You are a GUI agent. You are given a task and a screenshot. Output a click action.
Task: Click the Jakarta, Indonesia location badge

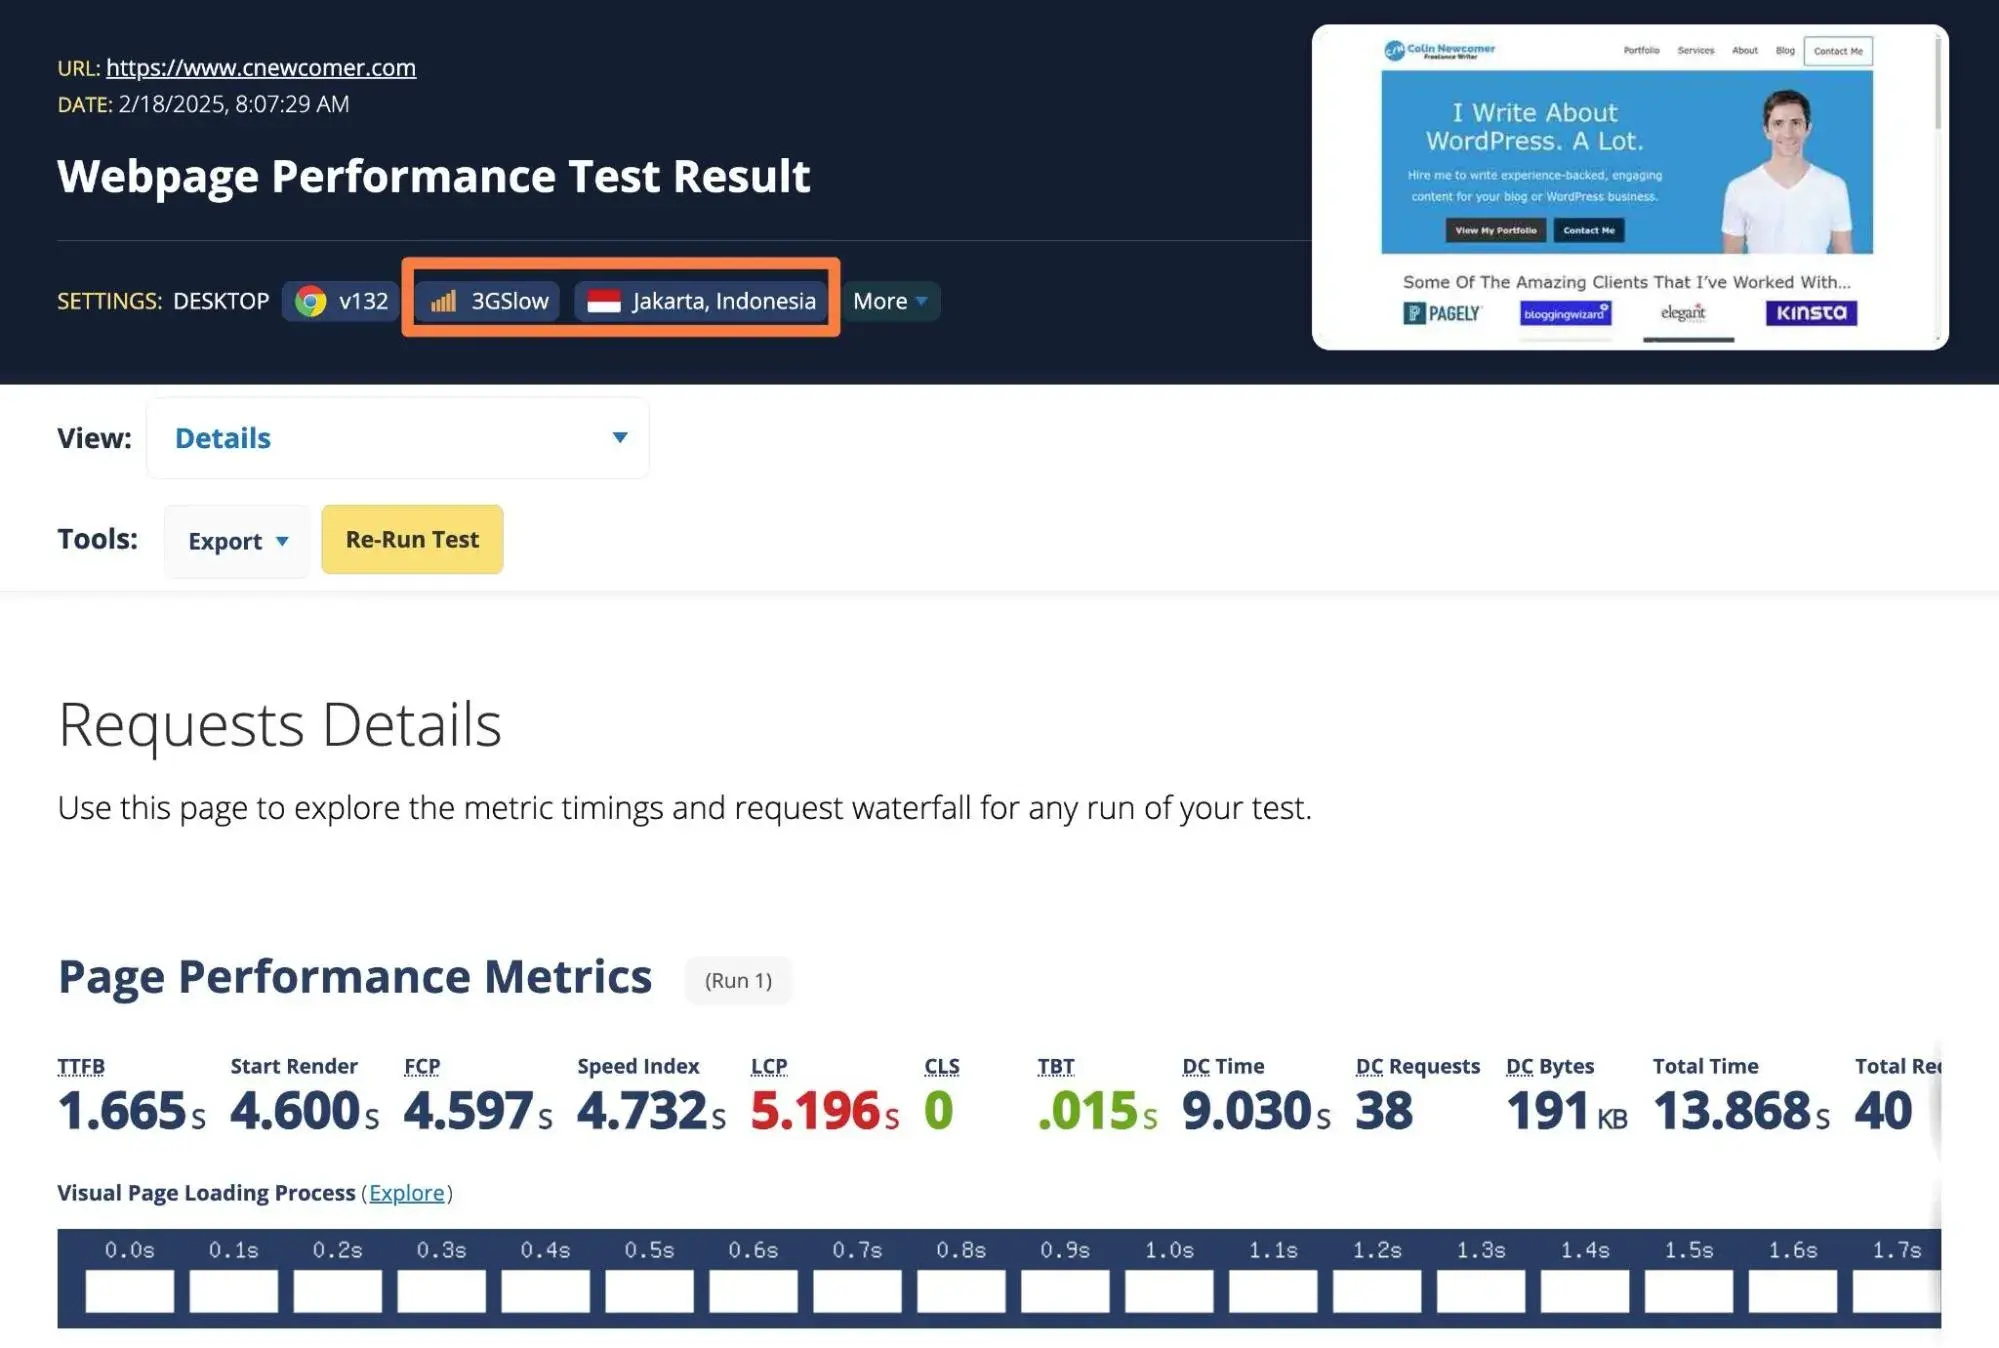(x=701, y=301)
